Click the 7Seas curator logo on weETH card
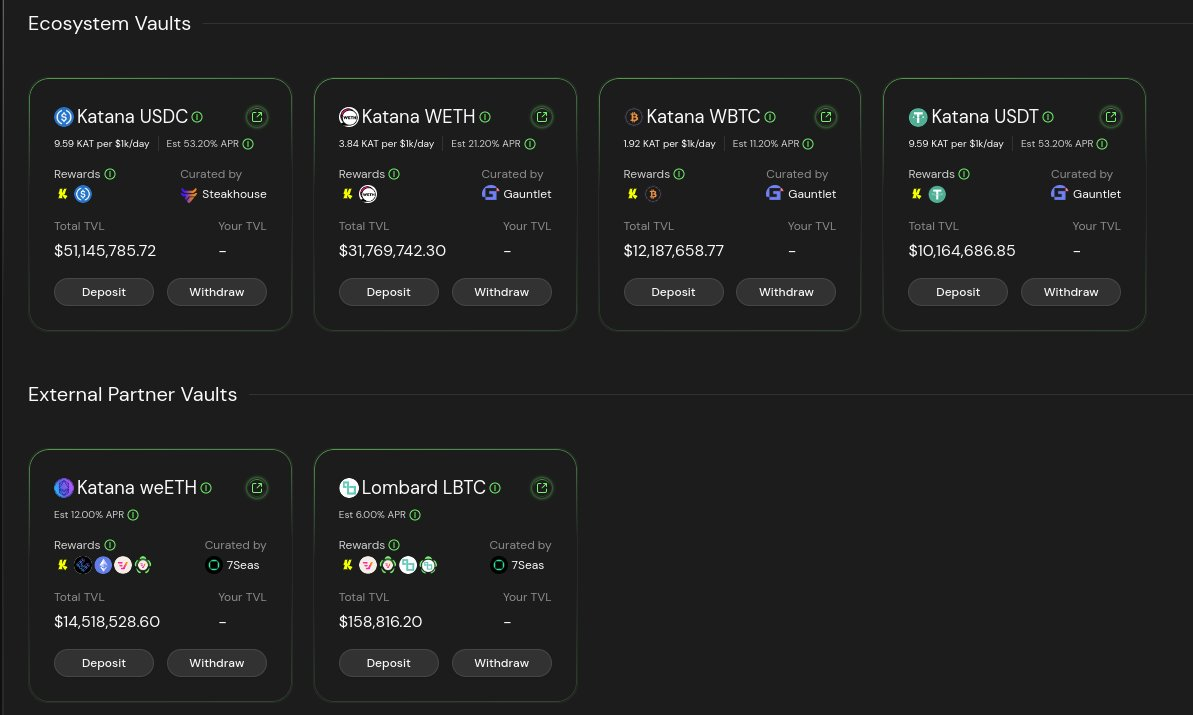1193x715 pixels. click(x=213, y=565)
